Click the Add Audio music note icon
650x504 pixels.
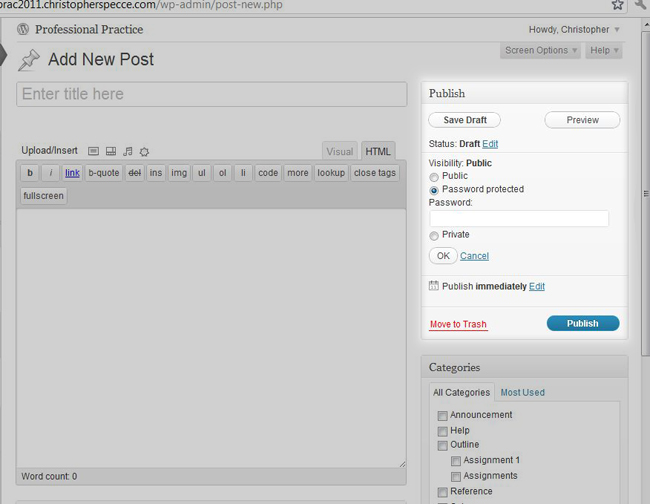click(128, 151)
